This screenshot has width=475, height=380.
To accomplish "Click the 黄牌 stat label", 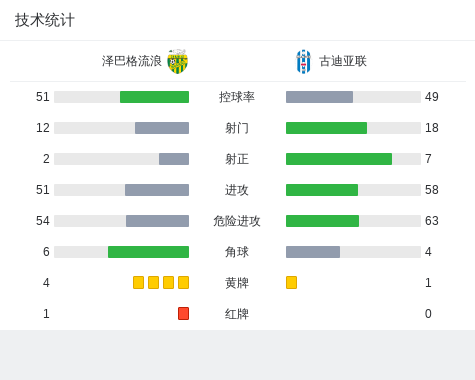I will click(237, 283).
